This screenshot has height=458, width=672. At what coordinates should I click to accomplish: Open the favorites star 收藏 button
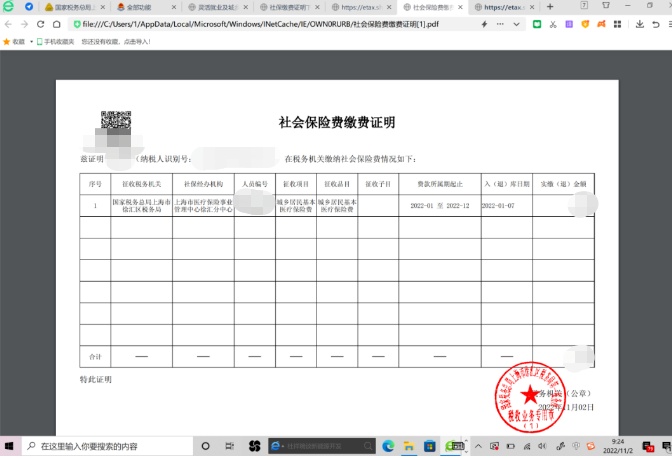pyautogui.click(x=14, y=42)
